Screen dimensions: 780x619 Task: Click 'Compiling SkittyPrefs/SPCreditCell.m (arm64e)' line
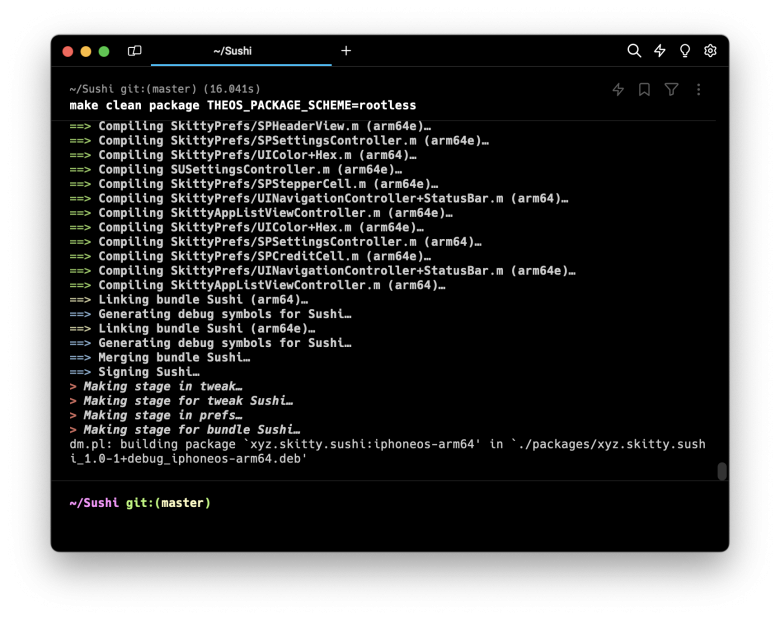pyautogui.click(x=250, y=256)
